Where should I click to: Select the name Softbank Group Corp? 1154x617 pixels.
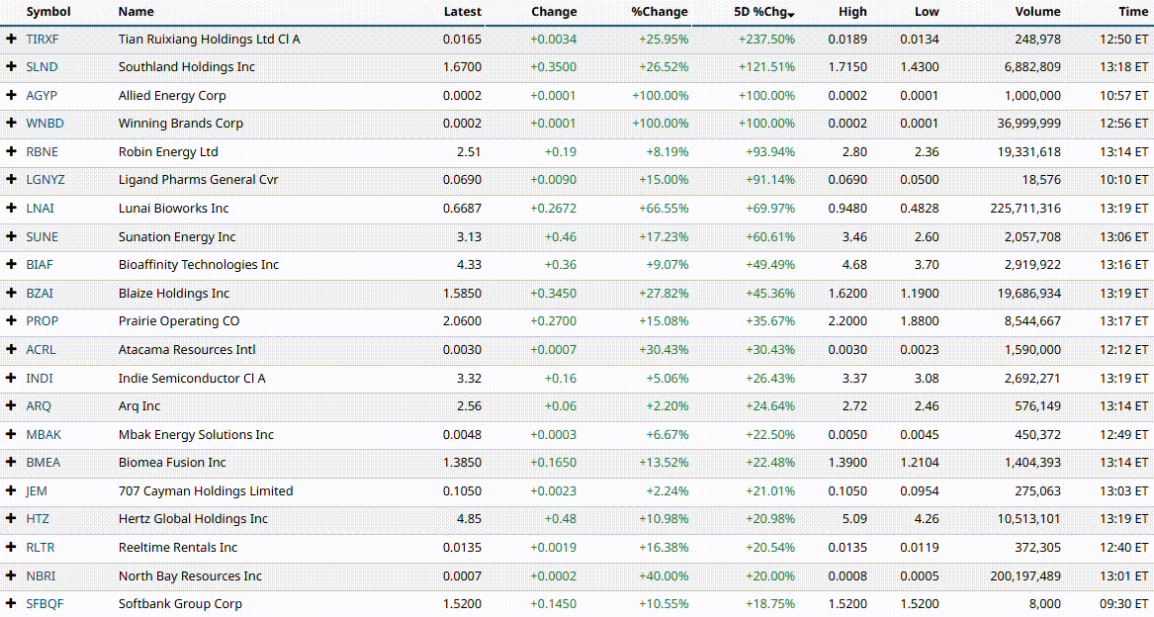[x=180, y=604]
